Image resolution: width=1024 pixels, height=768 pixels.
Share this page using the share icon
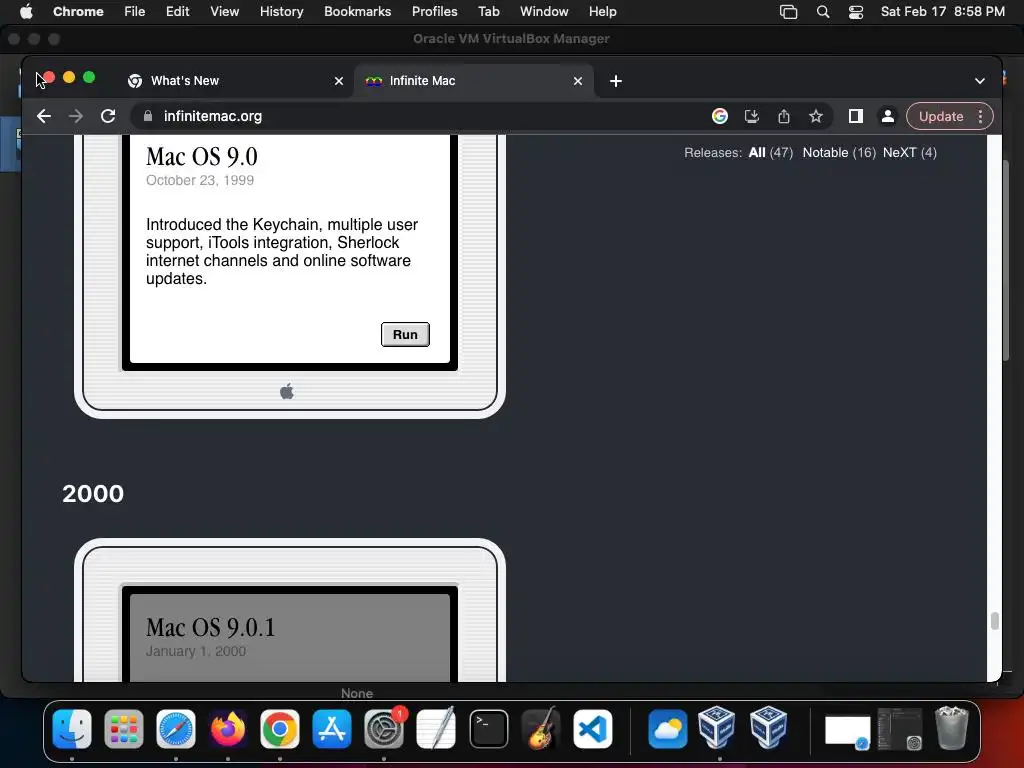coord(784,116)
